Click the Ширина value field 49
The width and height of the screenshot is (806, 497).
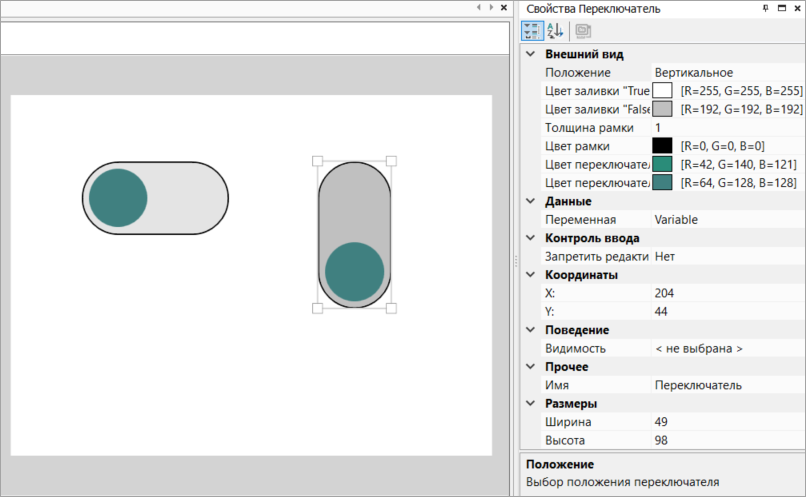point(727,422)
